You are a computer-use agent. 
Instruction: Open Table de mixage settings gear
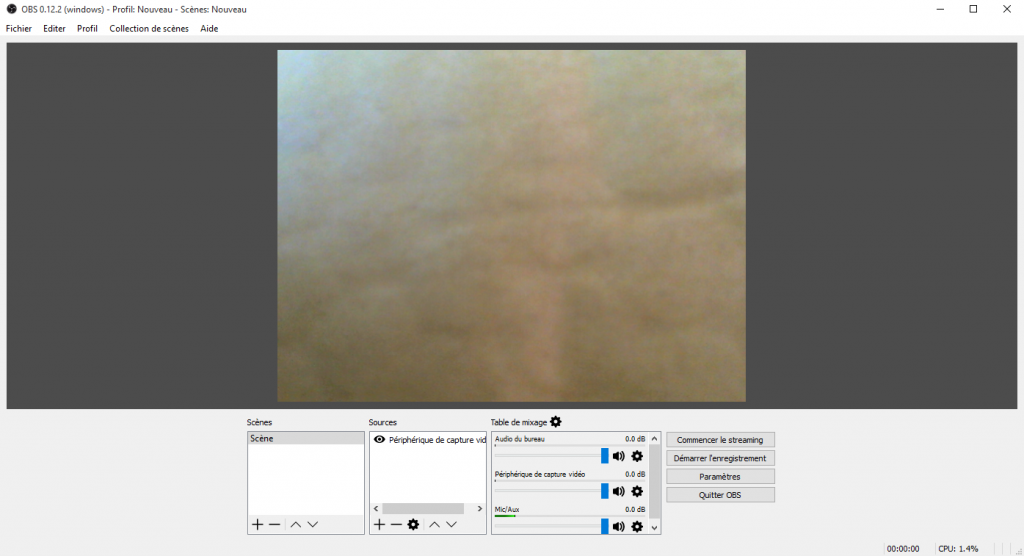tap(556, 422)
